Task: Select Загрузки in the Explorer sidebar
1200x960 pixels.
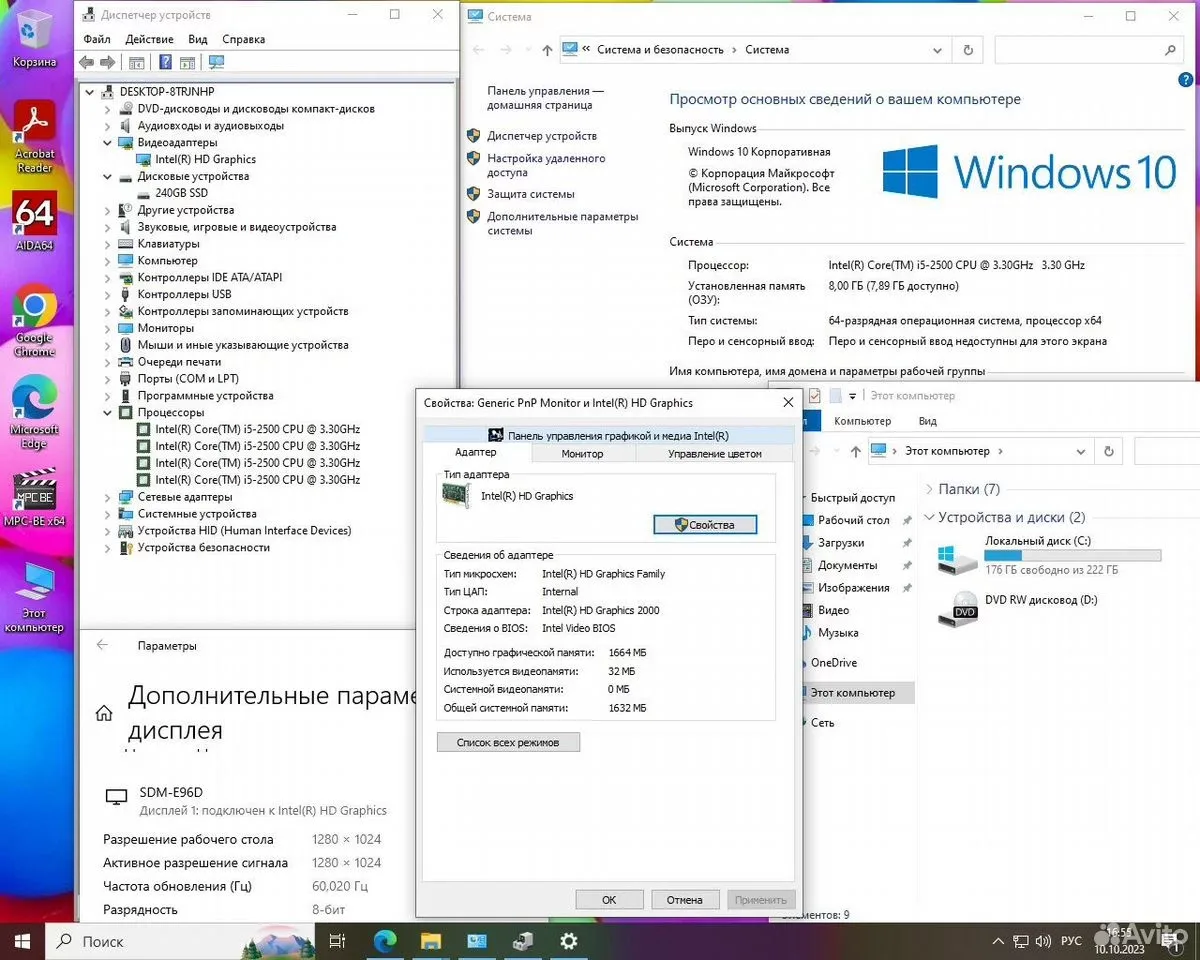Action: 840,543
